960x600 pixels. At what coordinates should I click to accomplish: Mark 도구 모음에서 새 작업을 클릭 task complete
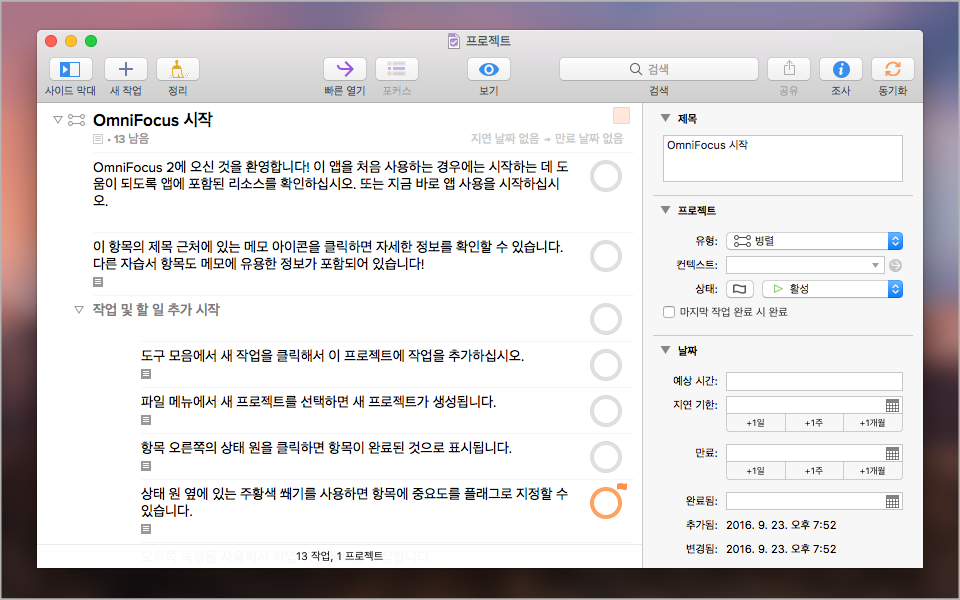pyautogui.click(x=606, y=365)
